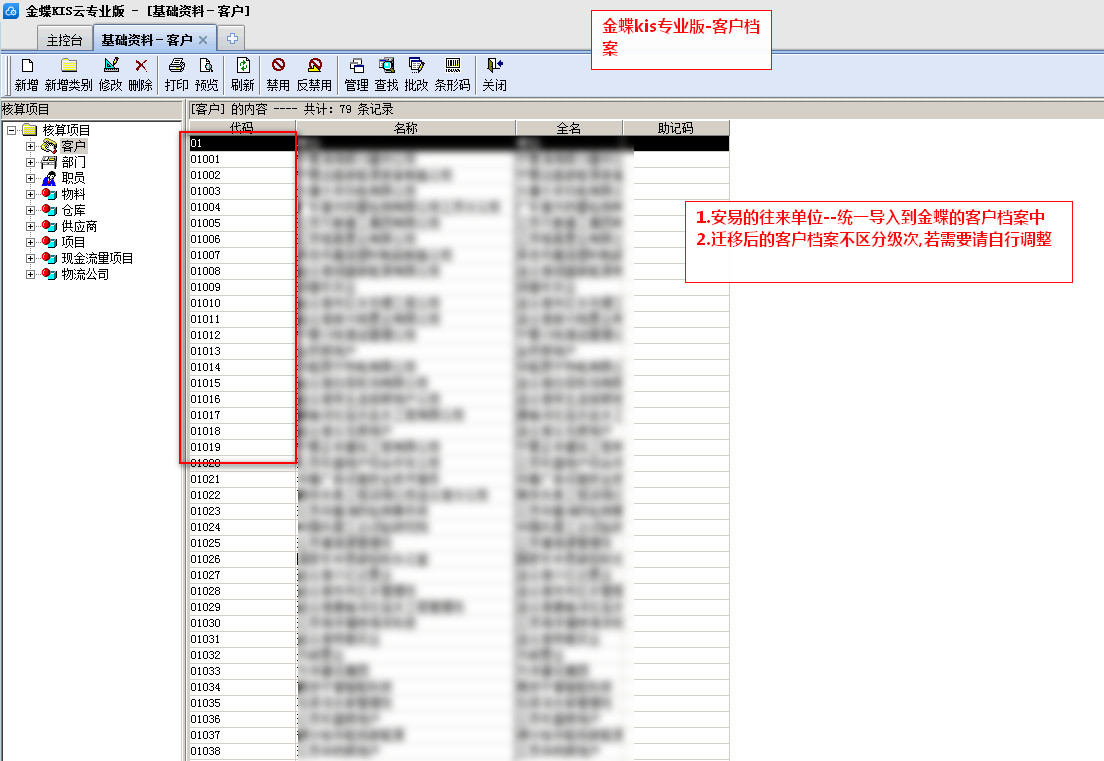This screenshot has width=1104, height=761.
Task: Click the 打印 (Print) toolbar icon
Action: click(x=176, y=67)
